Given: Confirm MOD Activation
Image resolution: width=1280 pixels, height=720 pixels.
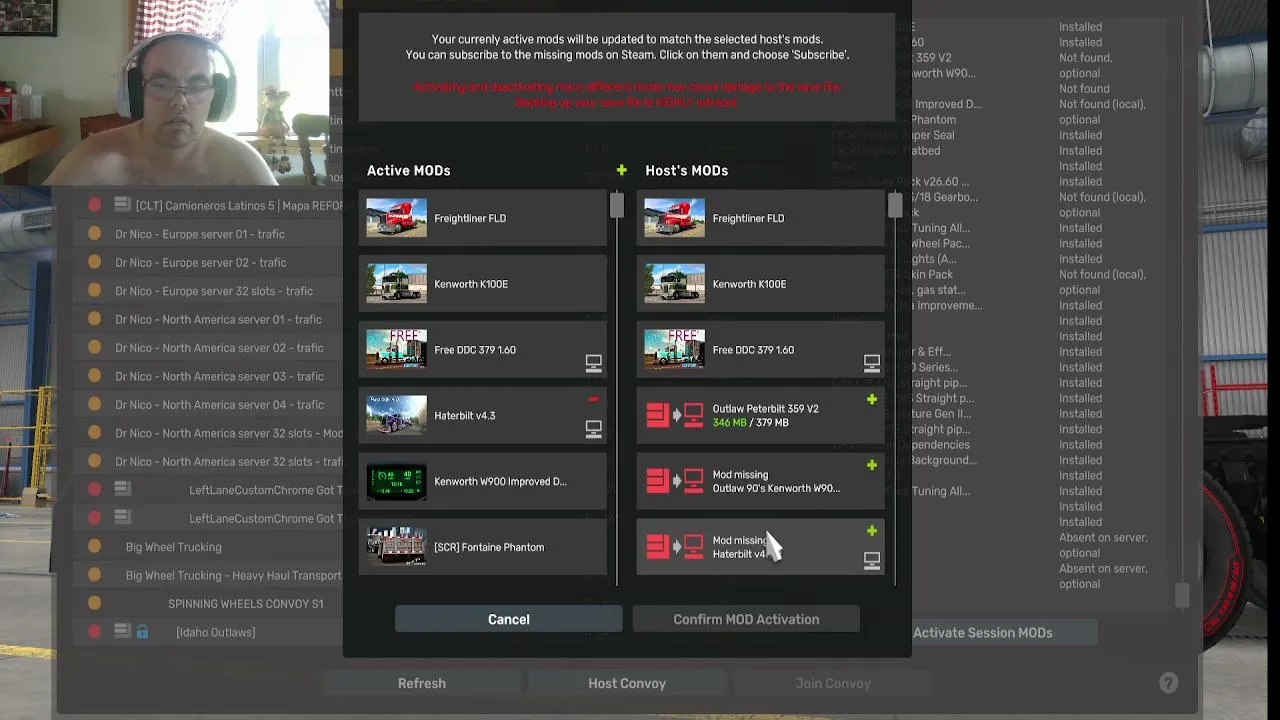Looking at the screenshot, I should coord(746,619).
